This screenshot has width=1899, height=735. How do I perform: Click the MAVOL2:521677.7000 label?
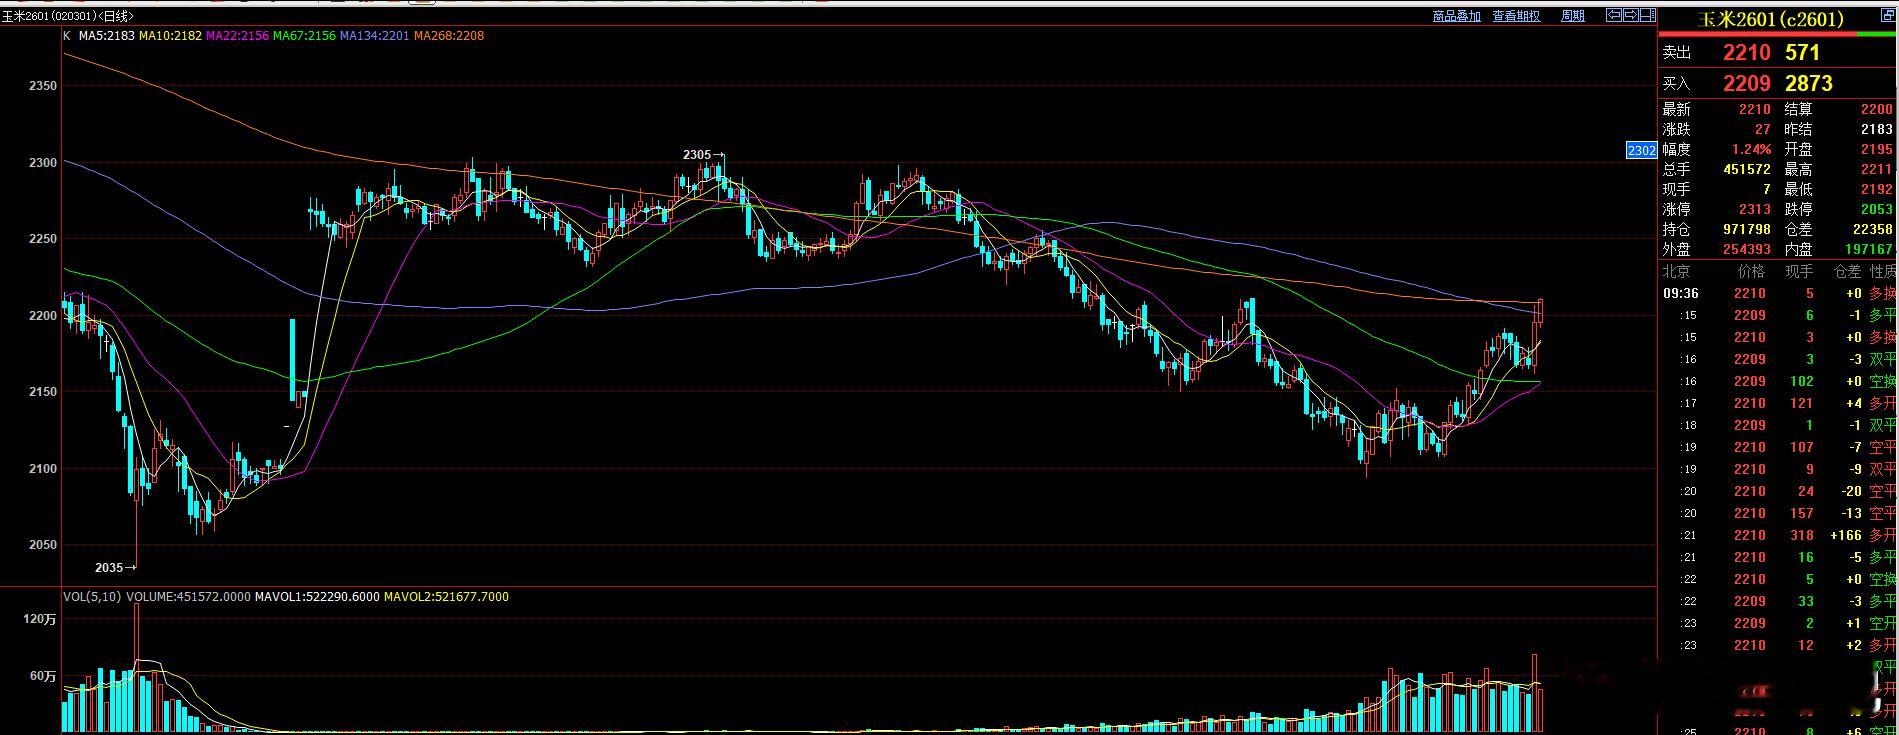pyautogui.click(x=446, y=597)
